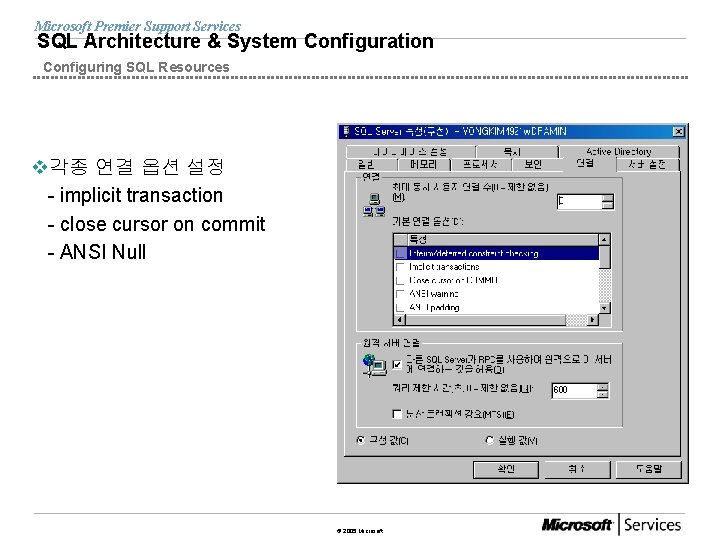Click the ANSI Null bullet text
Viewport: 720px width, 540px height.
click(103, 252)
